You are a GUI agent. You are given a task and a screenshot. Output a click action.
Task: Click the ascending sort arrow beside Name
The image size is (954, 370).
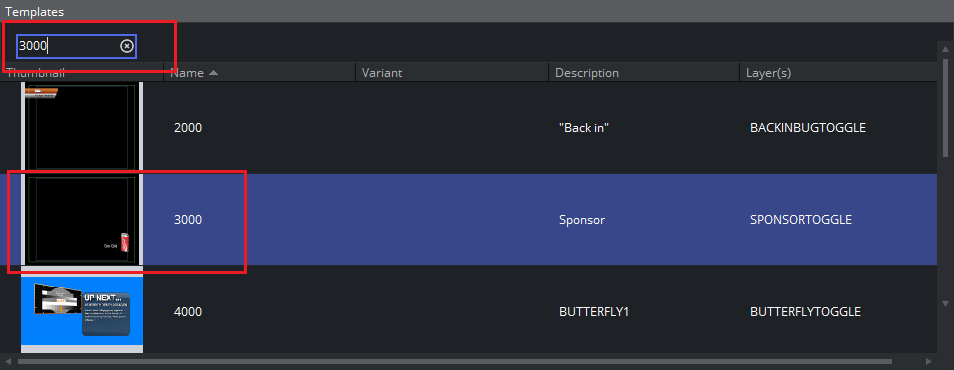click(x=213, y=73)
